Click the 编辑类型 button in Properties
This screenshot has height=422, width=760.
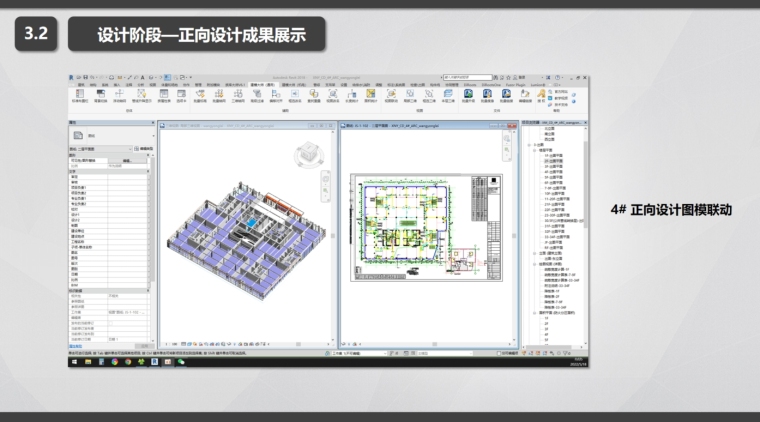coord(142,149)
